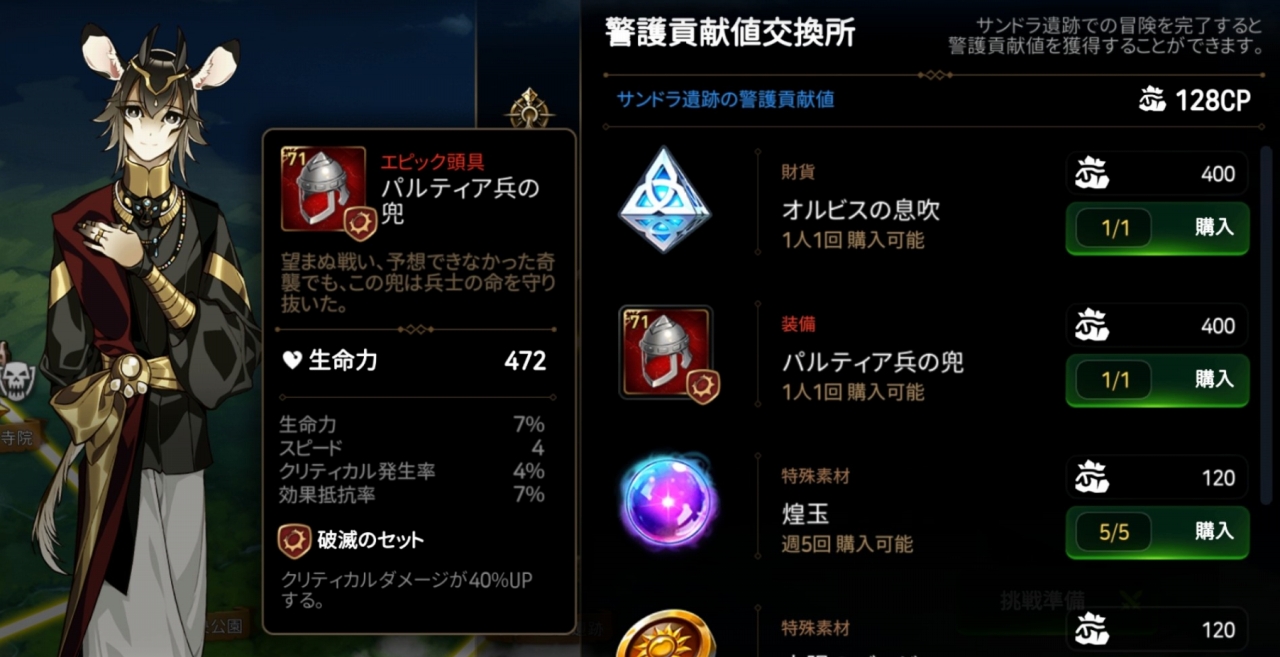
Task: Buy パルティア兵の兜 using its 購入 button
Action: pyautogui.click(x=1157, y=380)
